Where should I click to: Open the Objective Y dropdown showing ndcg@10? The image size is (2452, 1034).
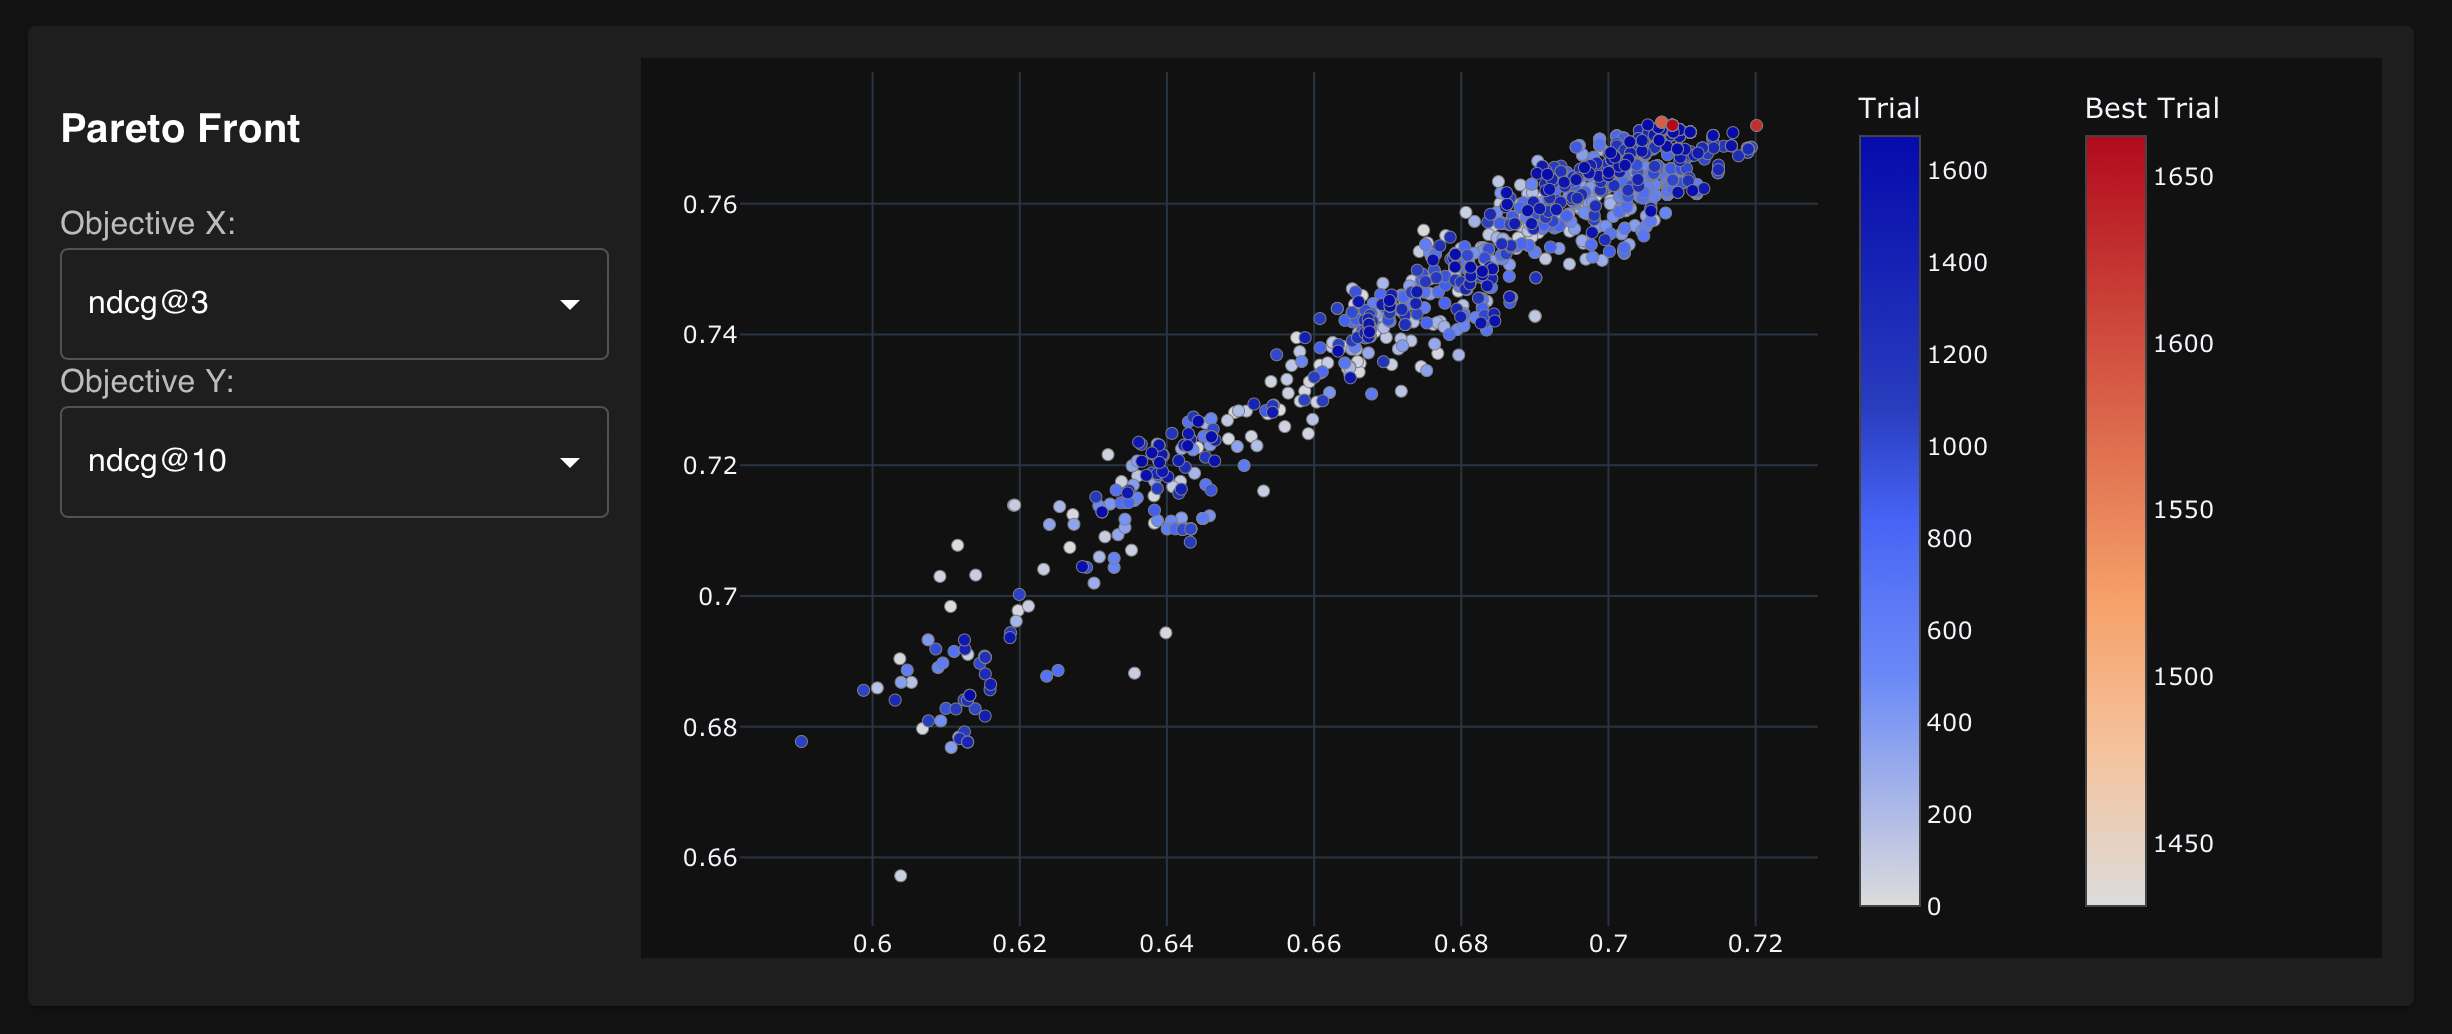pos(333,462)
